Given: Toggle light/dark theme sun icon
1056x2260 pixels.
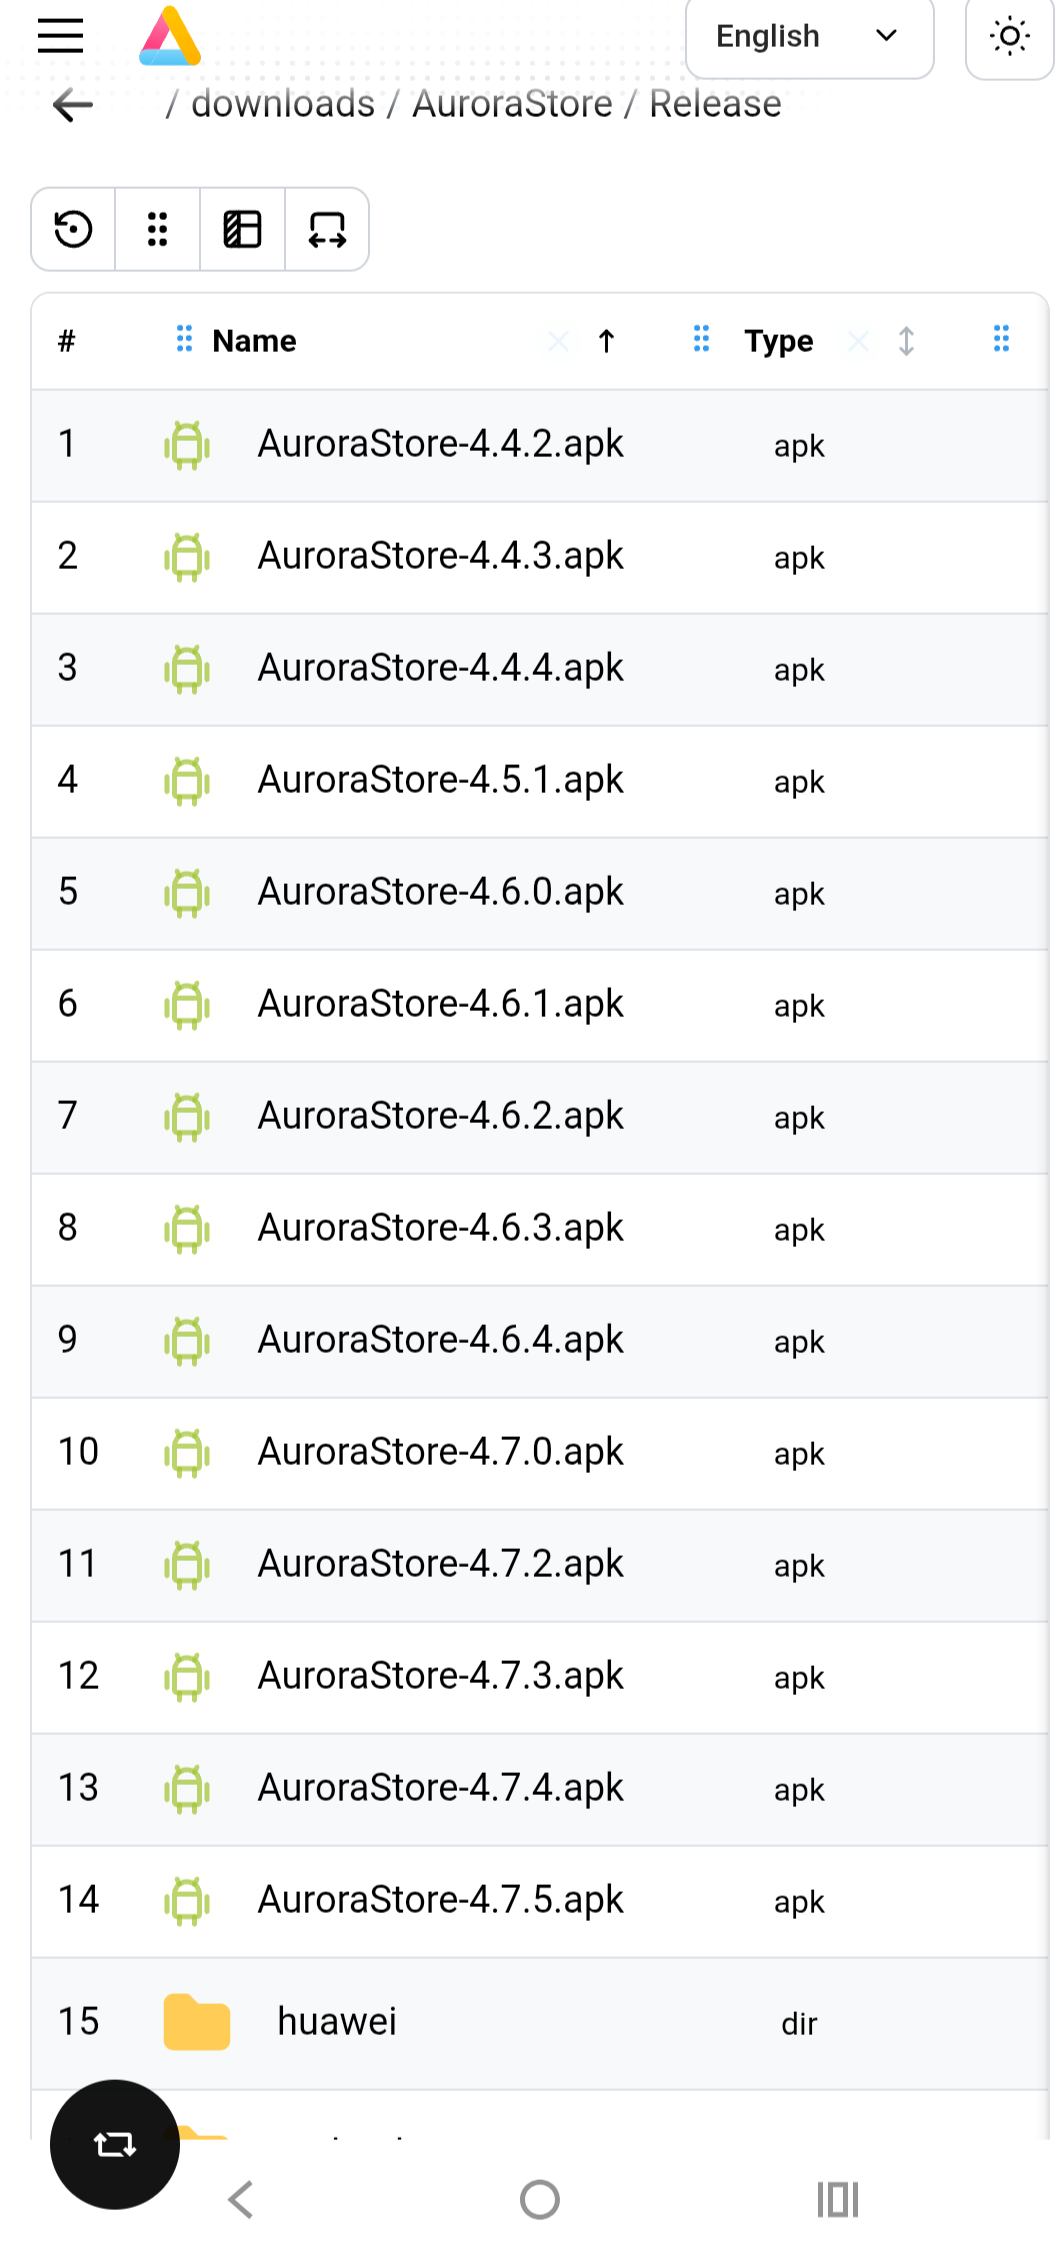Looking at the screenshot, I should (1009, 37).
